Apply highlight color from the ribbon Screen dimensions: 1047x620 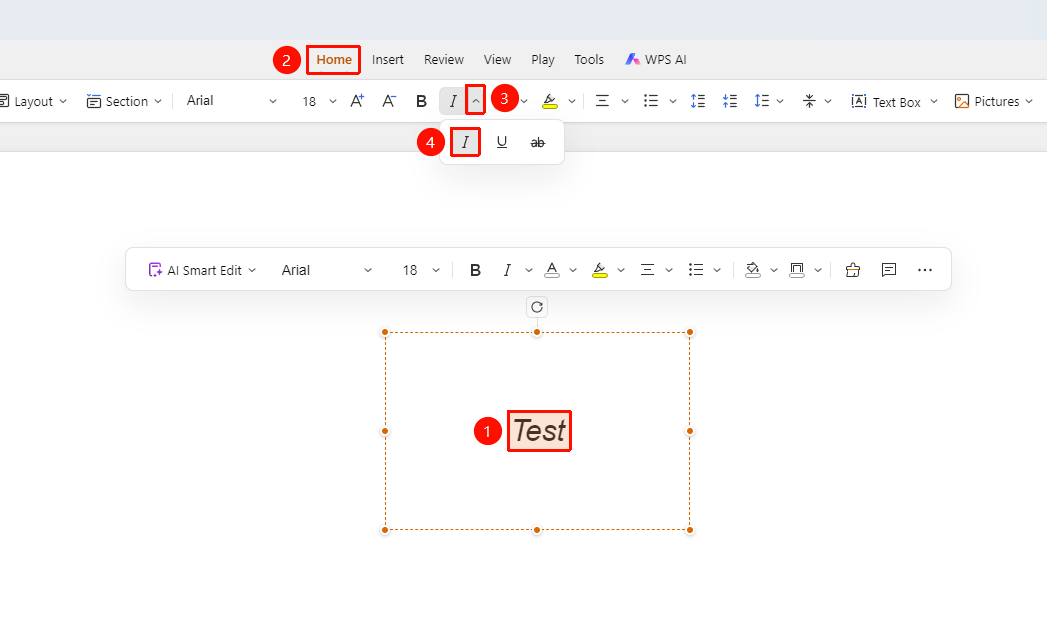tap(550, 101)
